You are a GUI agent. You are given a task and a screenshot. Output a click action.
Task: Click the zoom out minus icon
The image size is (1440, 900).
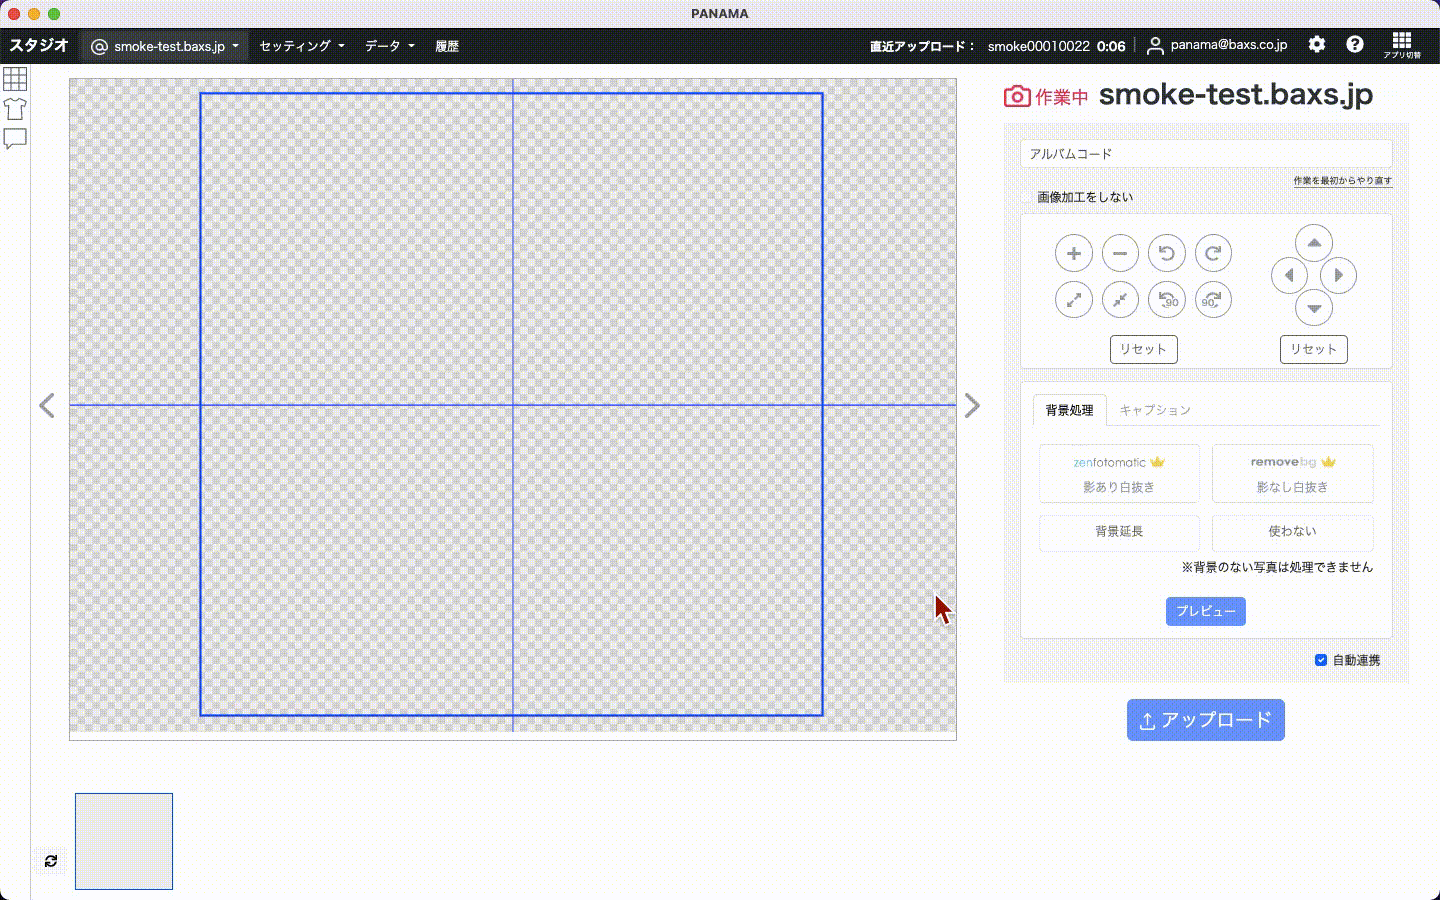(1120, 253)
